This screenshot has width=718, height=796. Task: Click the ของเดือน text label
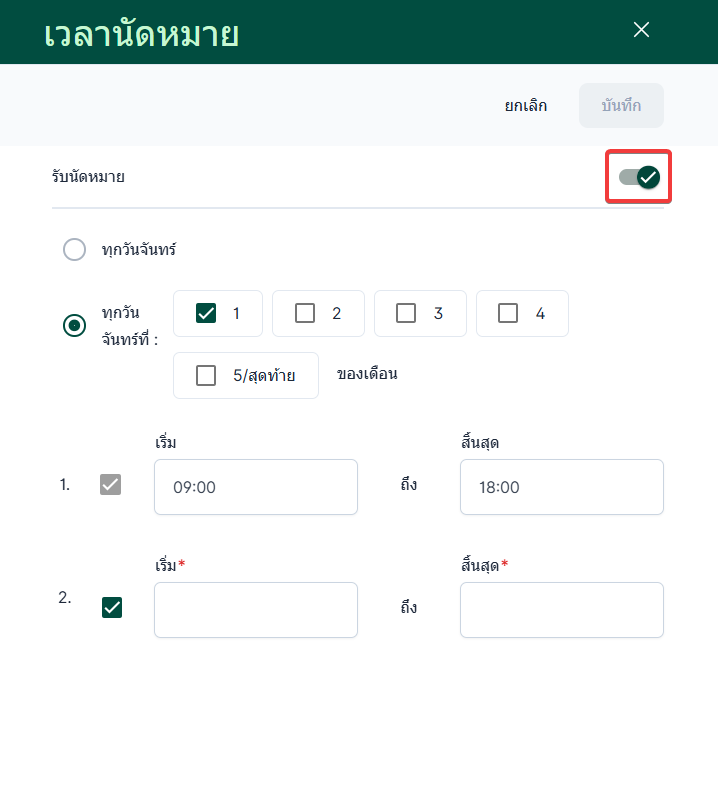click(367, 375)
